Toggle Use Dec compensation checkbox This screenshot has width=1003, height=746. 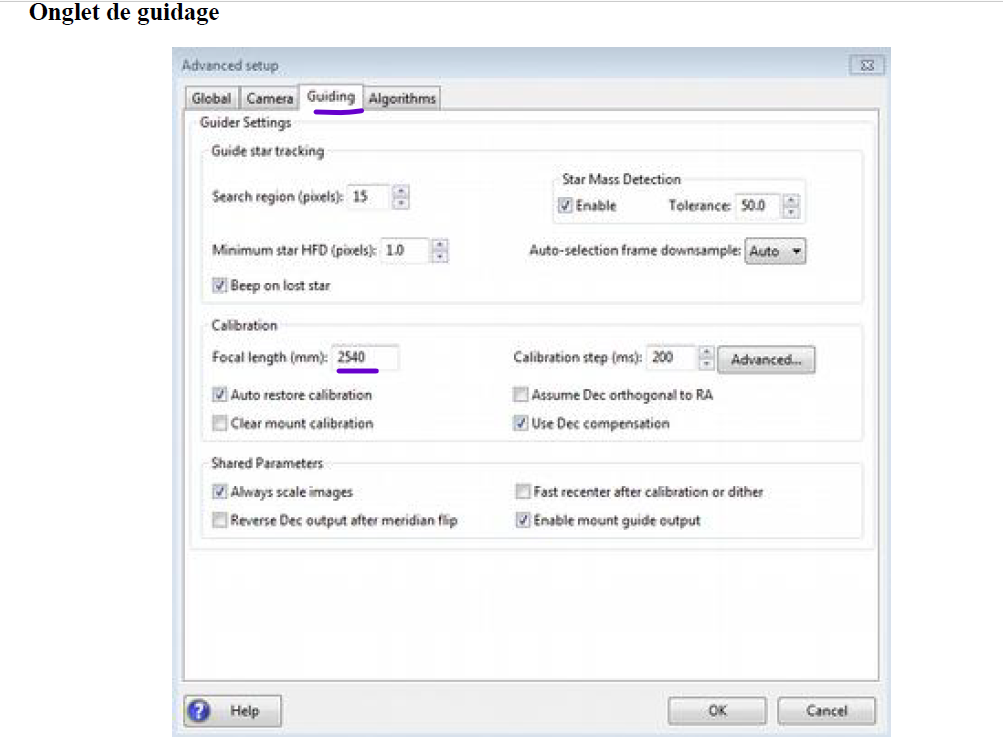[521, 423]
